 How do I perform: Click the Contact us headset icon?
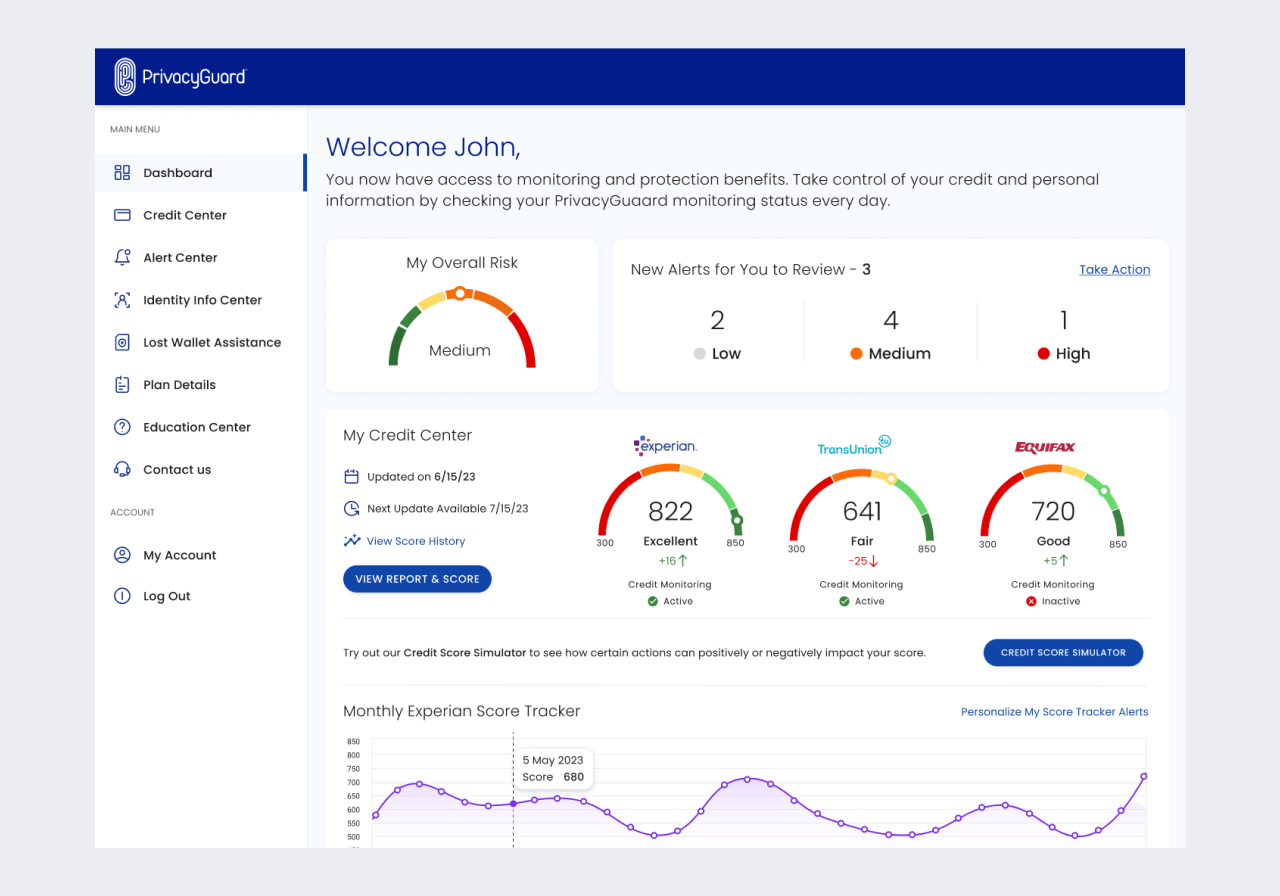click(x=122, y=469)
